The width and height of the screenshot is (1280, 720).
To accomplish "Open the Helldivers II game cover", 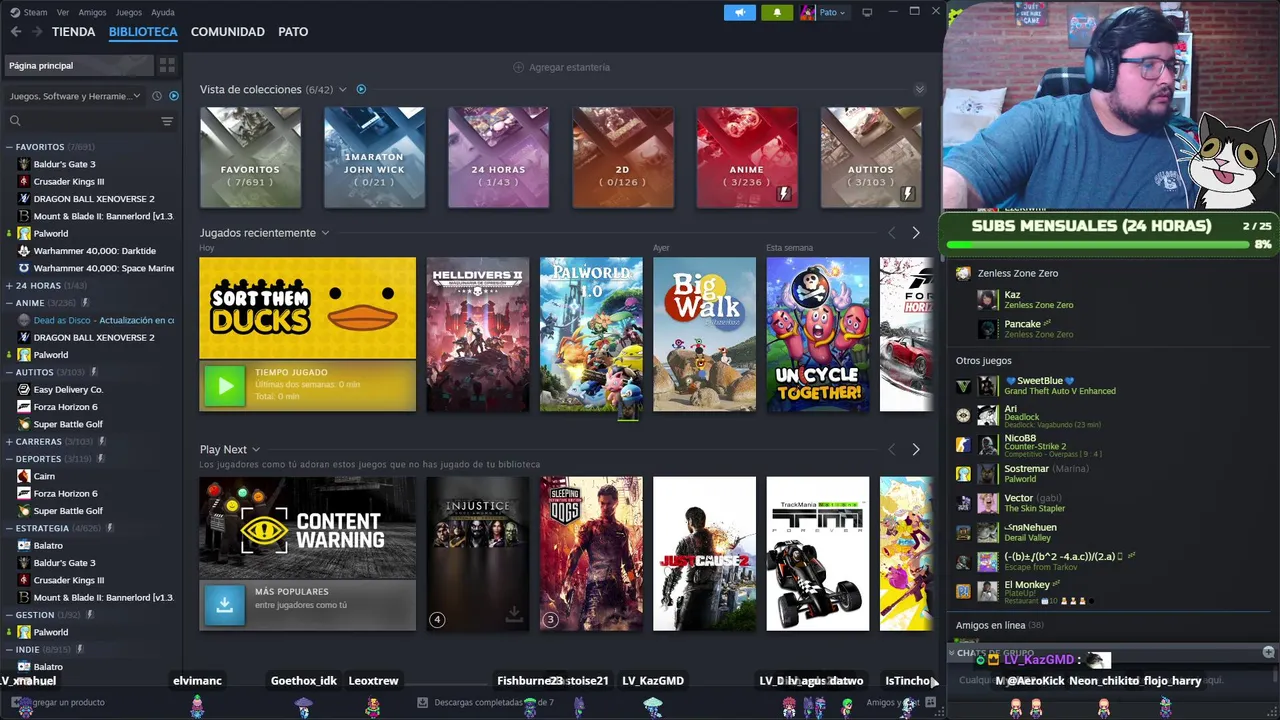I will tap(478, 334).
